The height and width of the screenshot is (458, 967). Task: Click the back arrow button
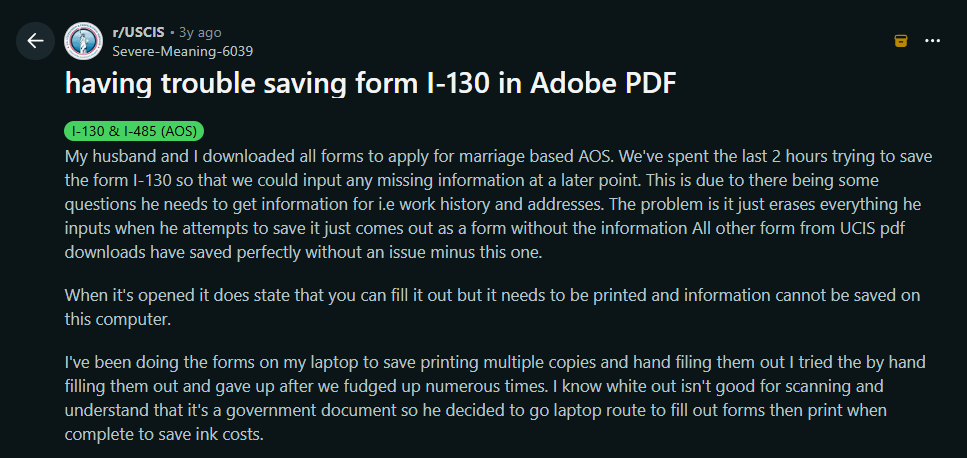coord(35,41)
